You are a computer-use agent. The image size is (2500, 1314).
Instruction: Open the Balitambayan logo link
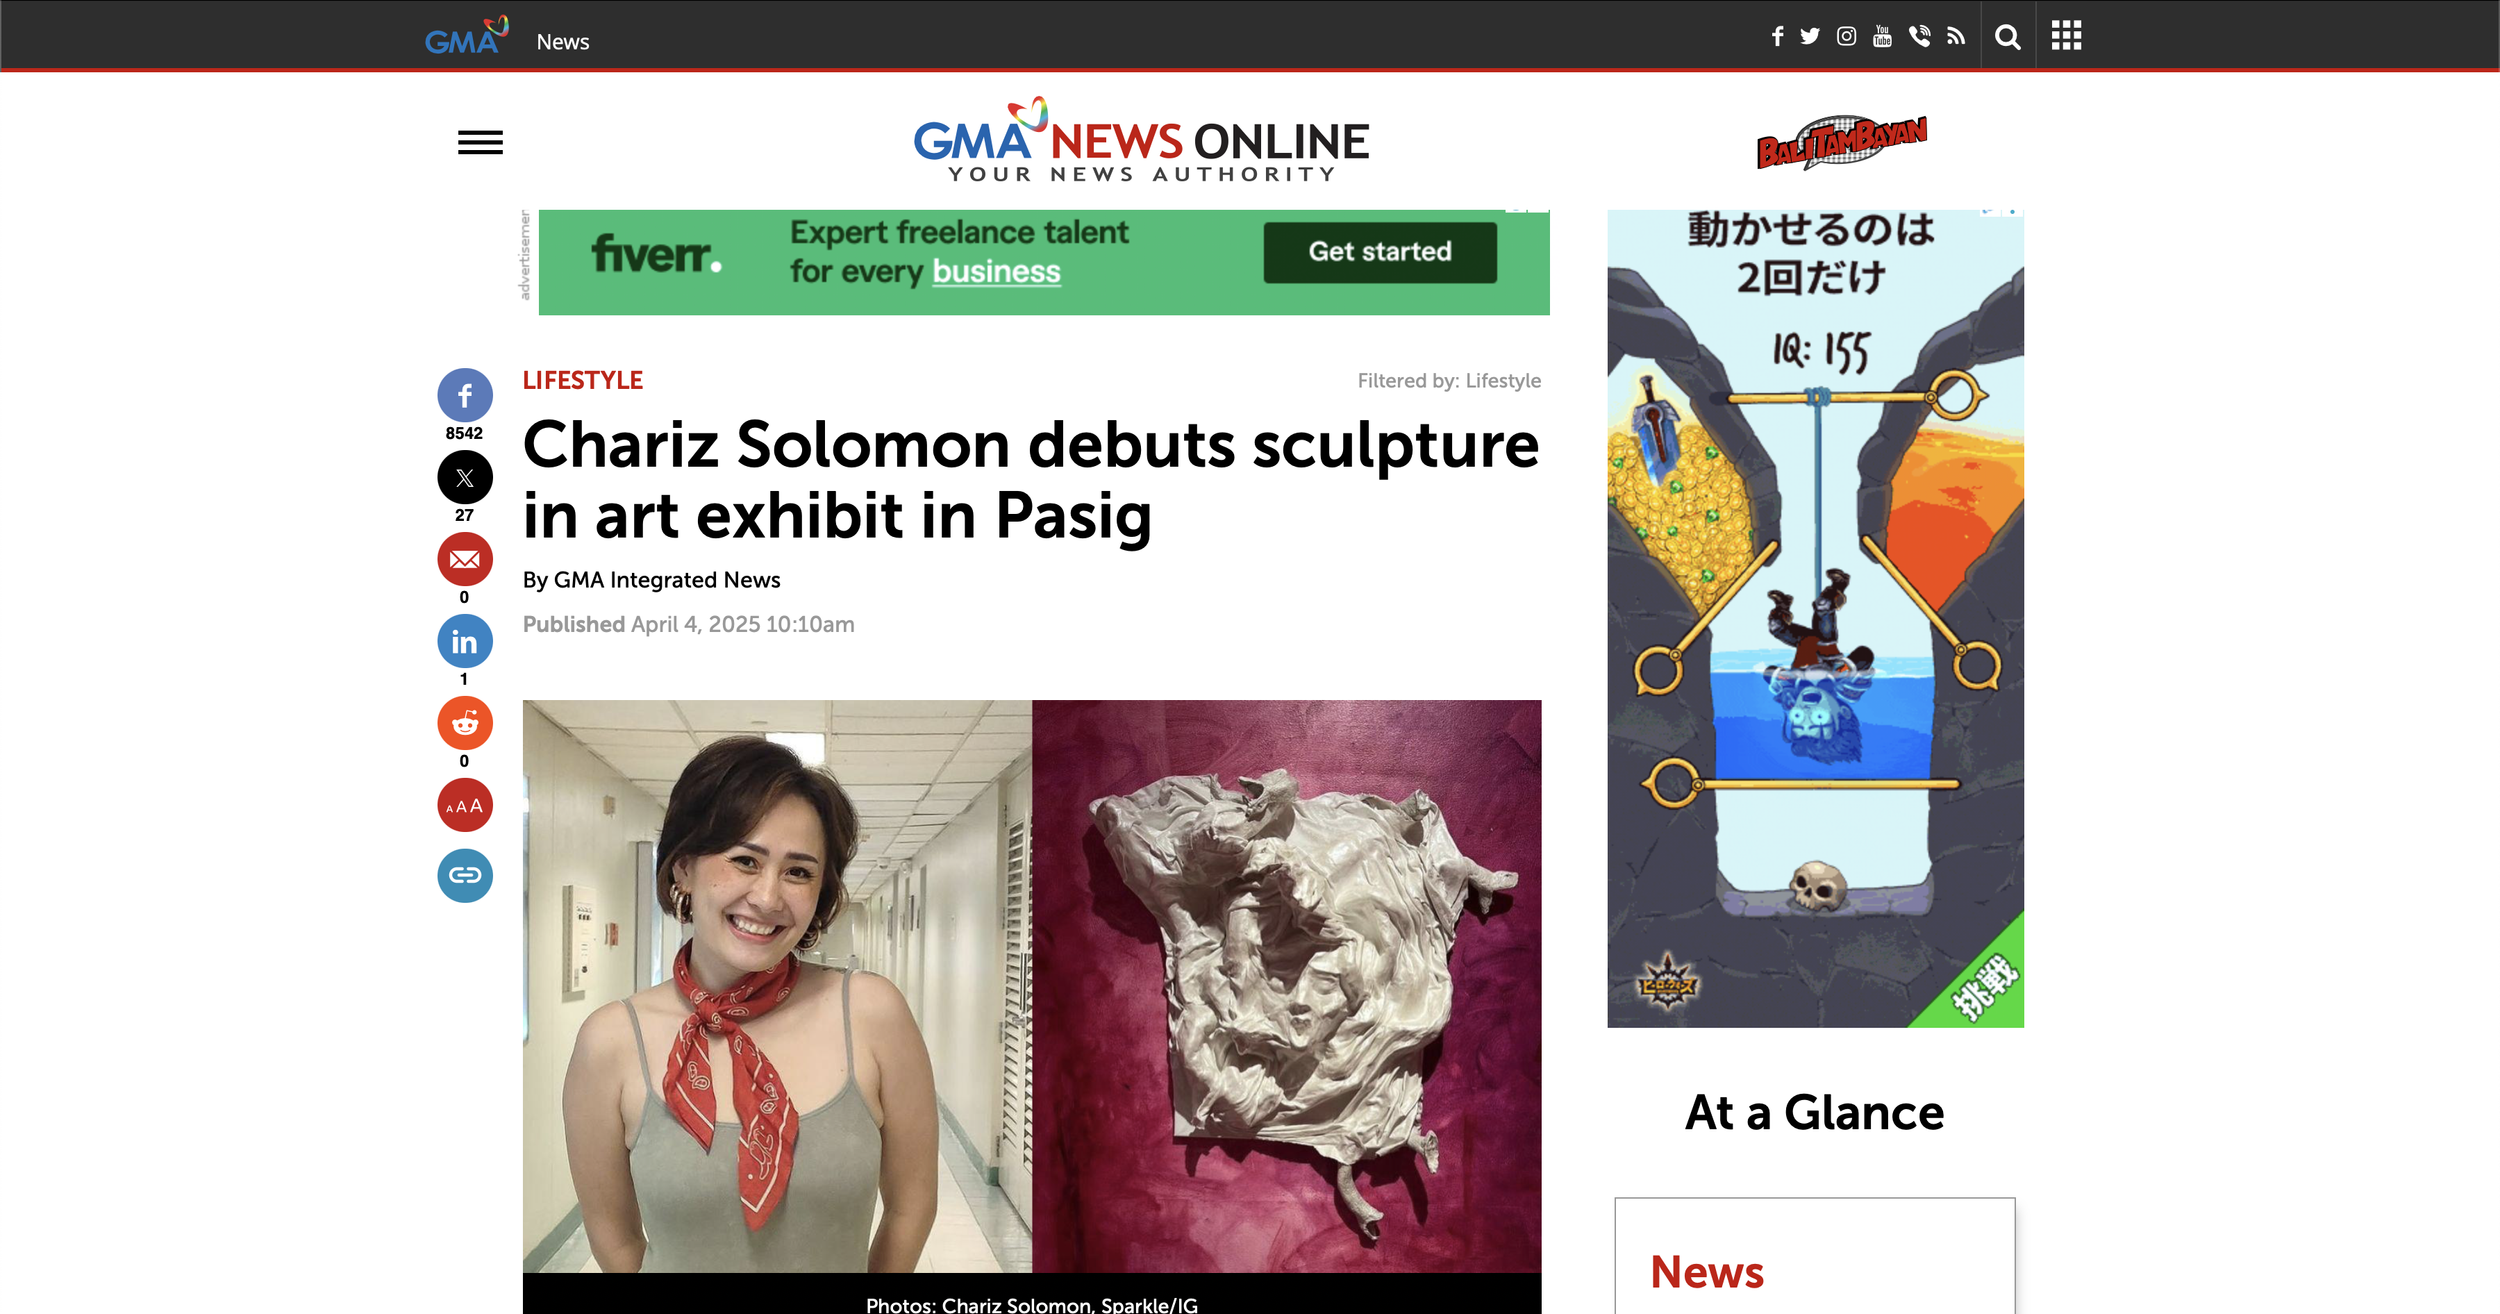[x=1842, y=142]
